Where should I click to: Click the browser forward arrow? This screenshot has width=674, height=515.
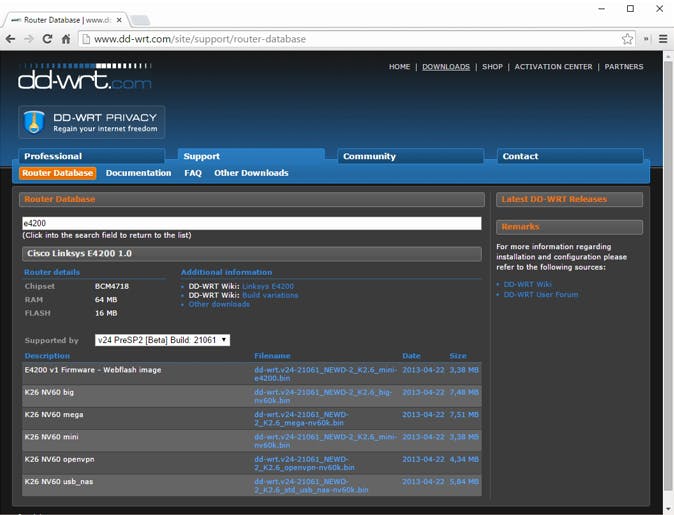(x=28, y=39)
